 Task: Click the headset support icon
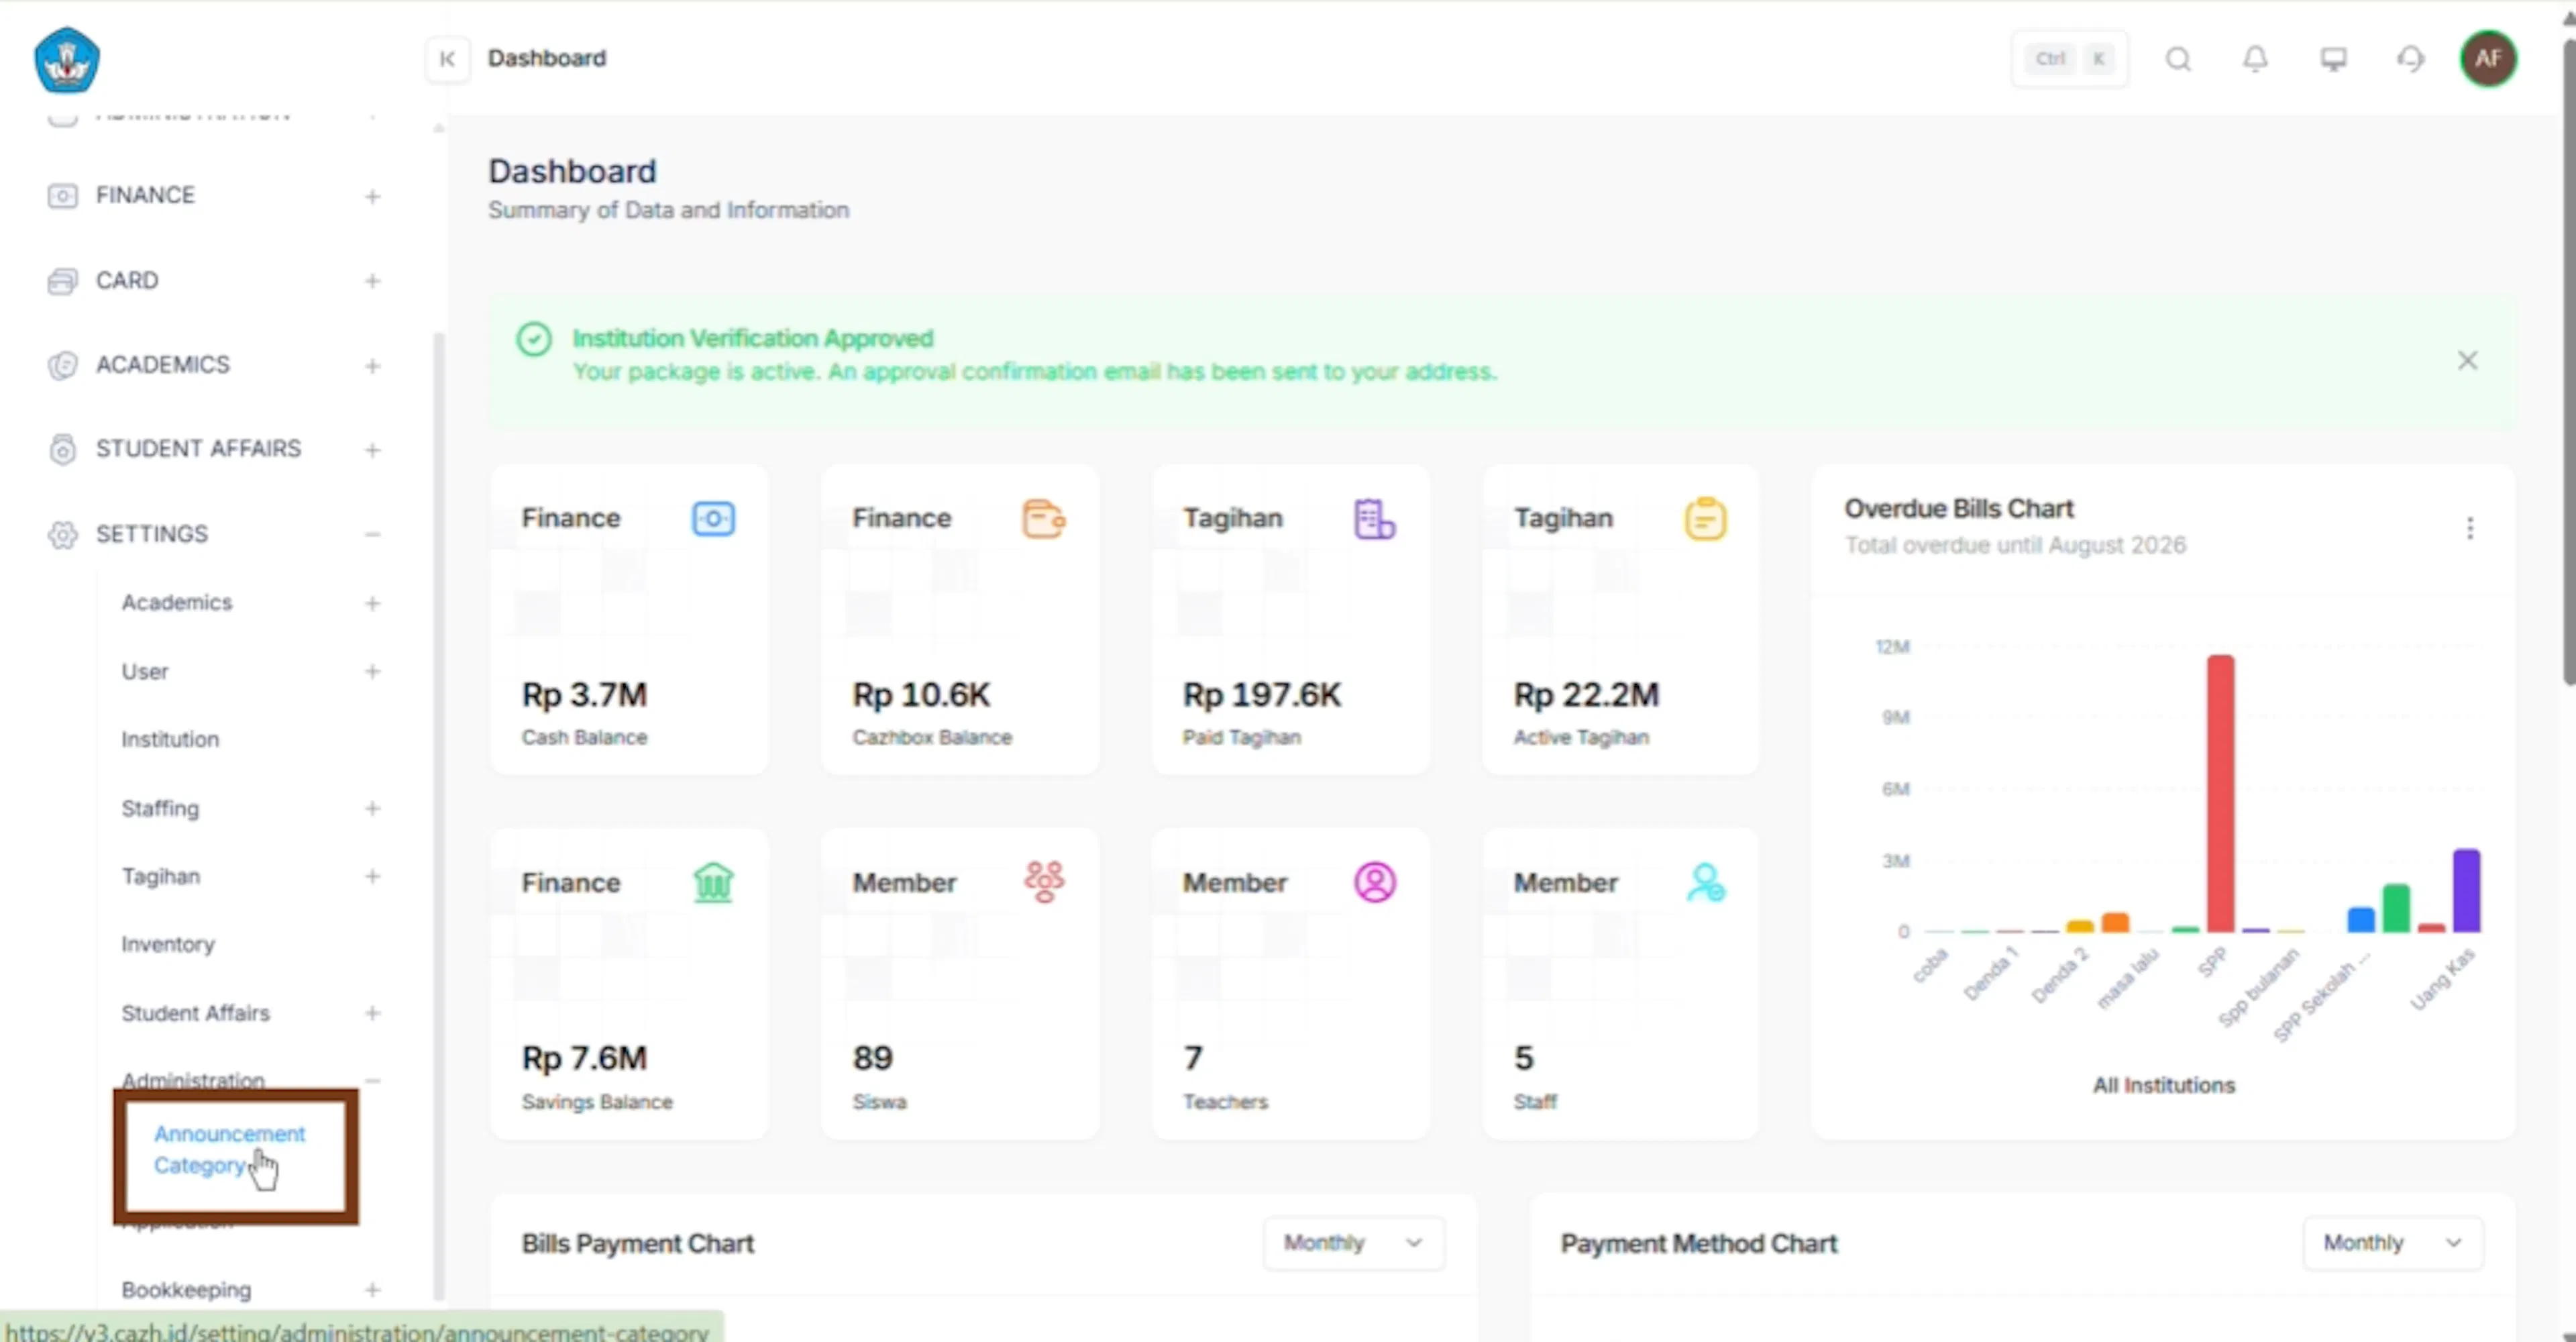[2411, 59]
